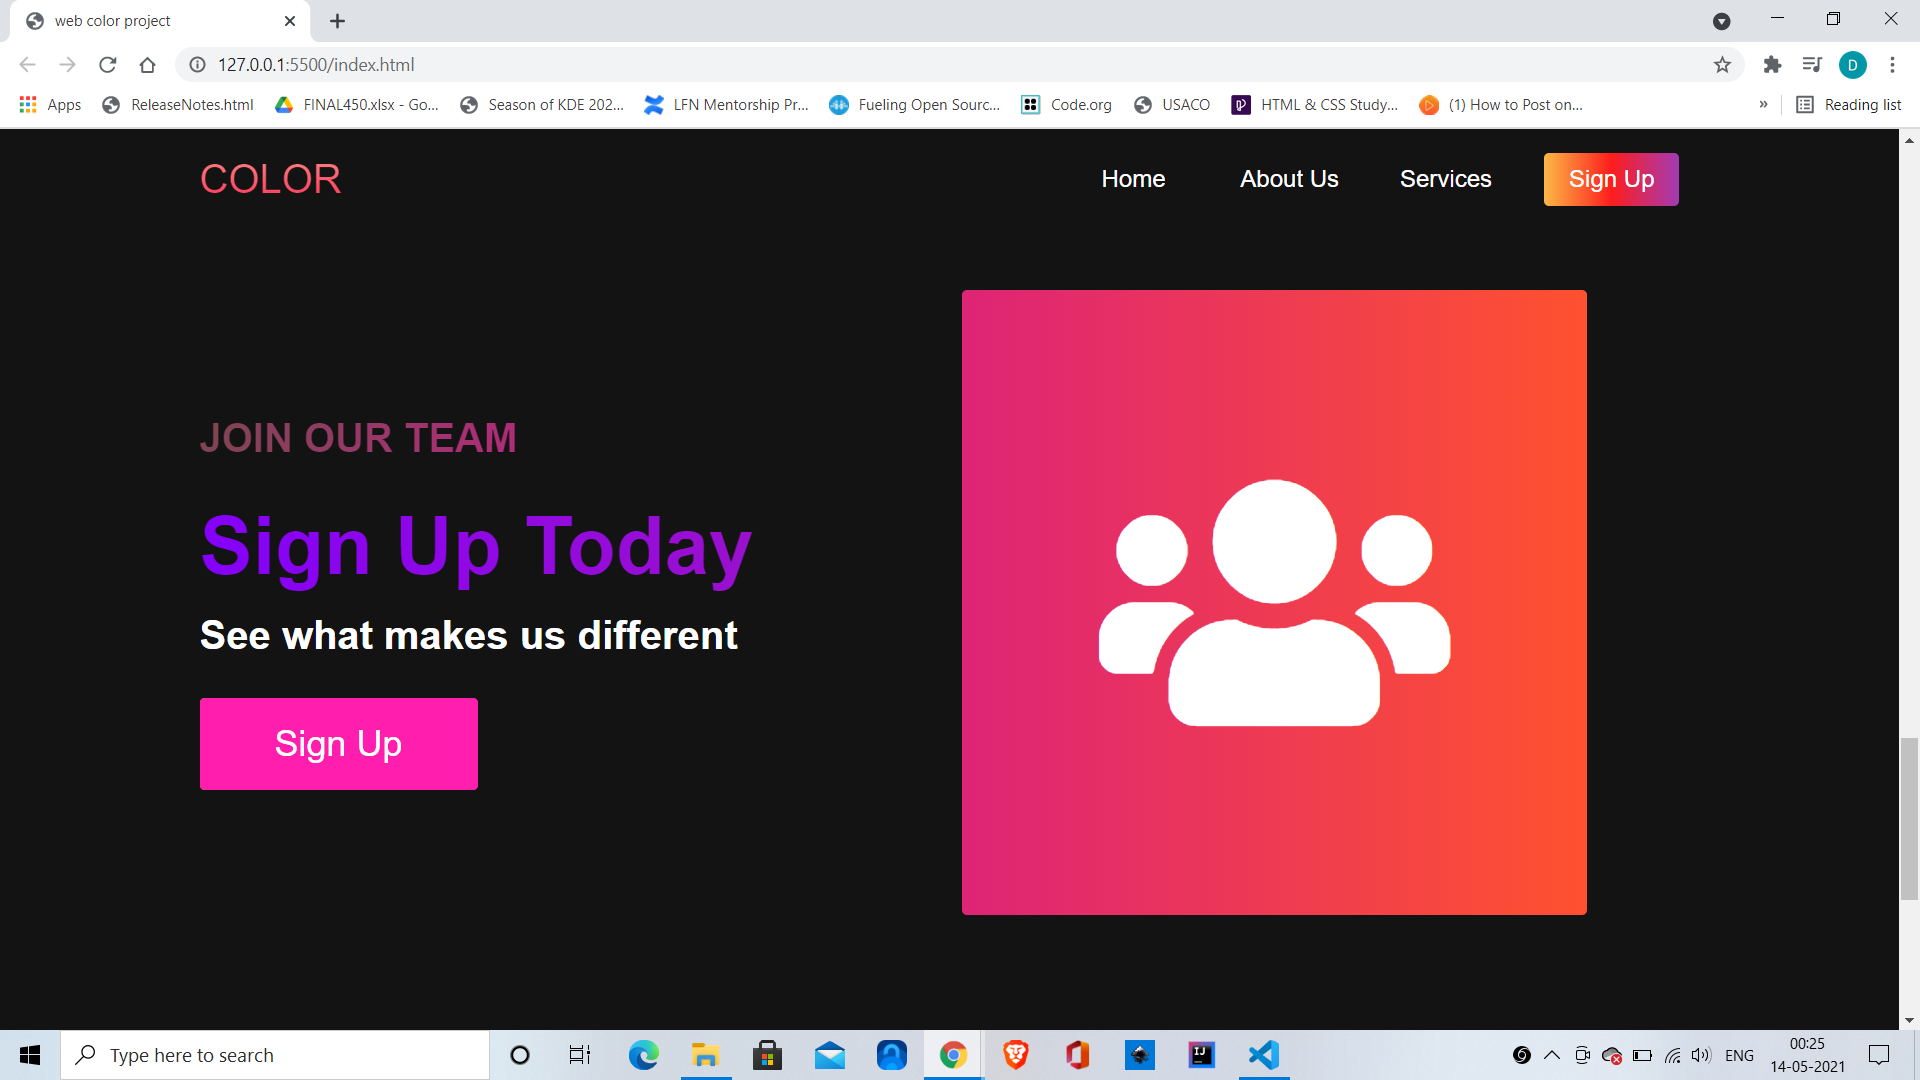This screenshot has height=1080, width=1920.
Task: Open the Code.org bookmark
Action: click(1066, 104)
